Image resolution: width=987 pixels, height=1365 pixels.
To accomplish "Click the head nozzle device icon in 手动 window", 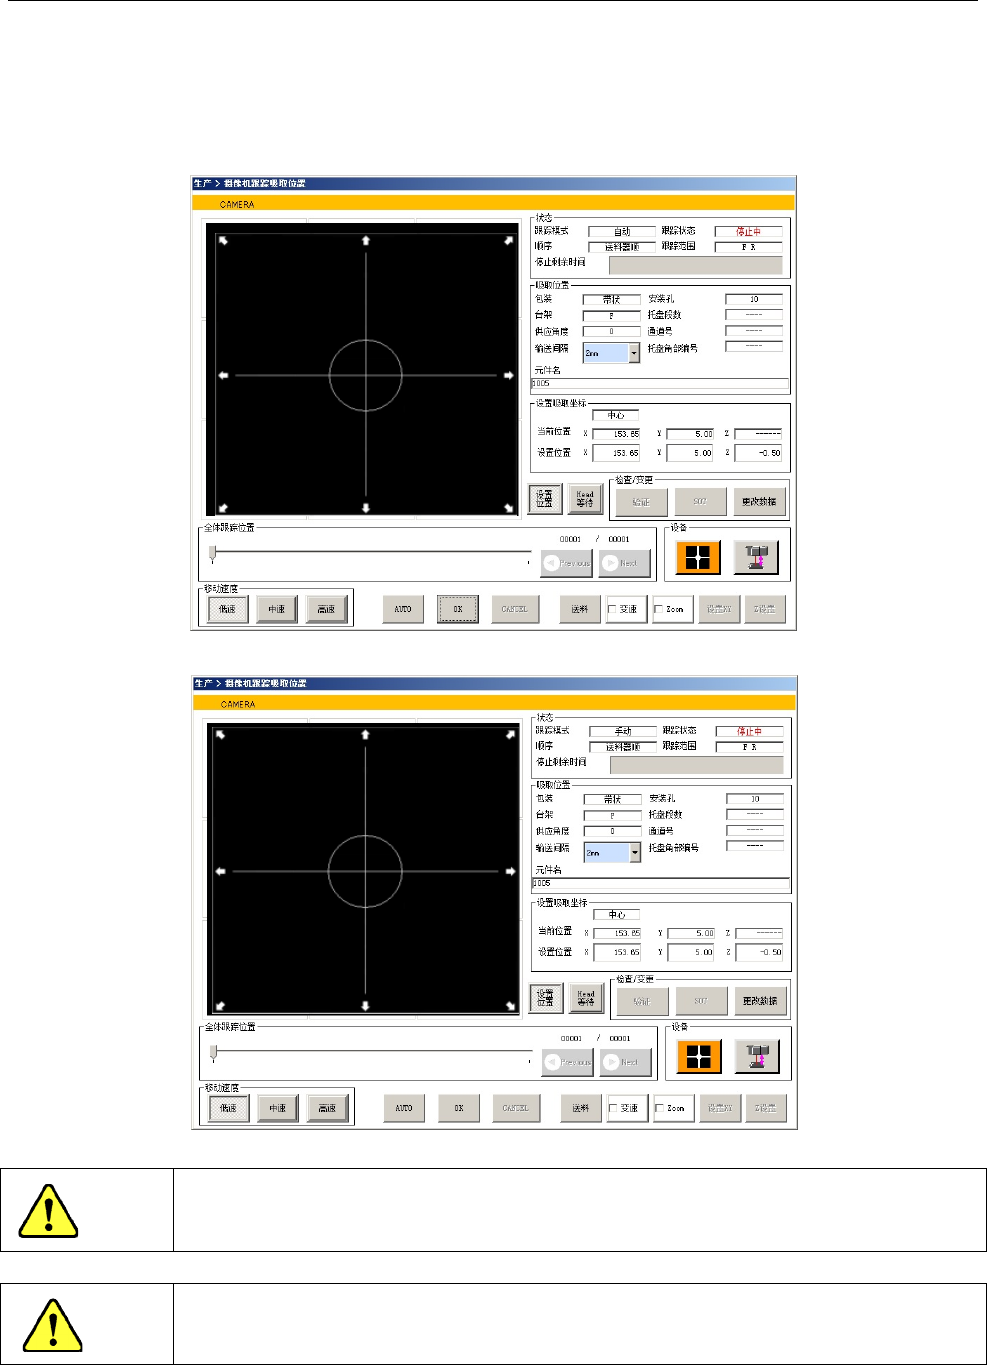I will pyautogui.click(x=757, y=1056).
